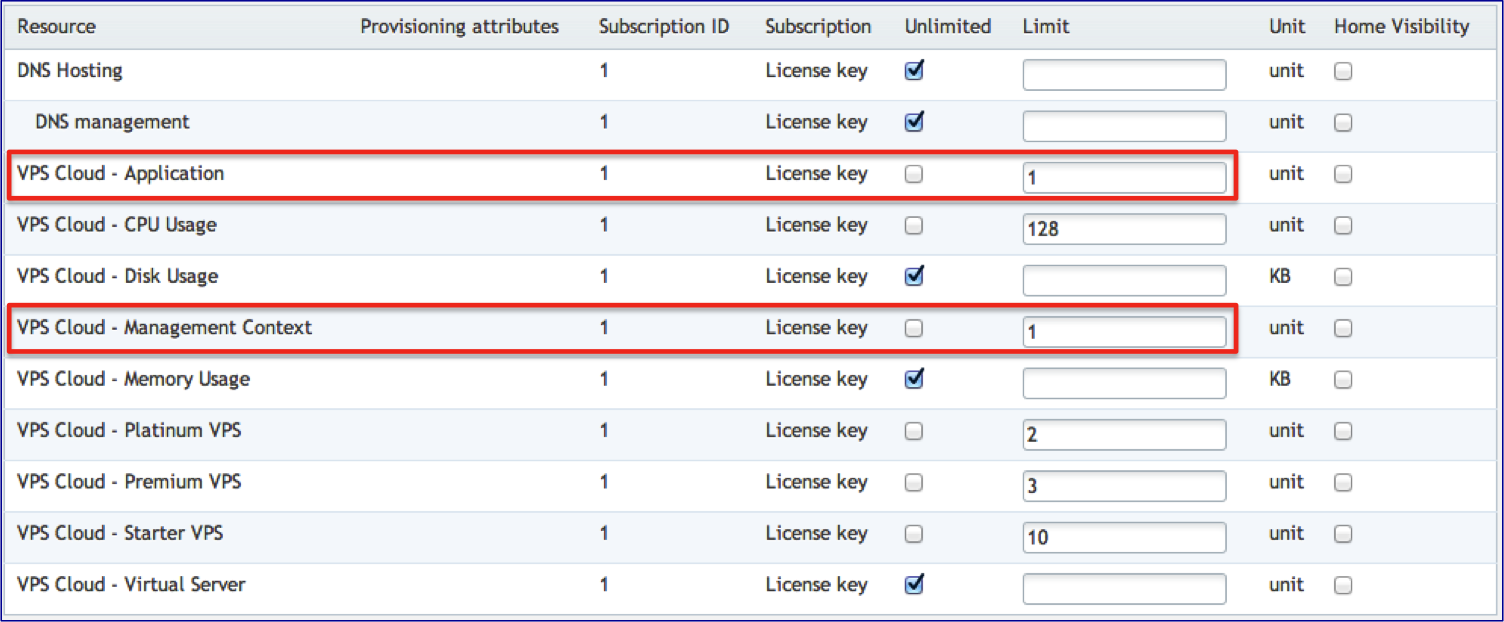Click the empty Limit field for DNS Hosting
The width and height of the screenshot is (1504, 622).
coord(1124,75)
